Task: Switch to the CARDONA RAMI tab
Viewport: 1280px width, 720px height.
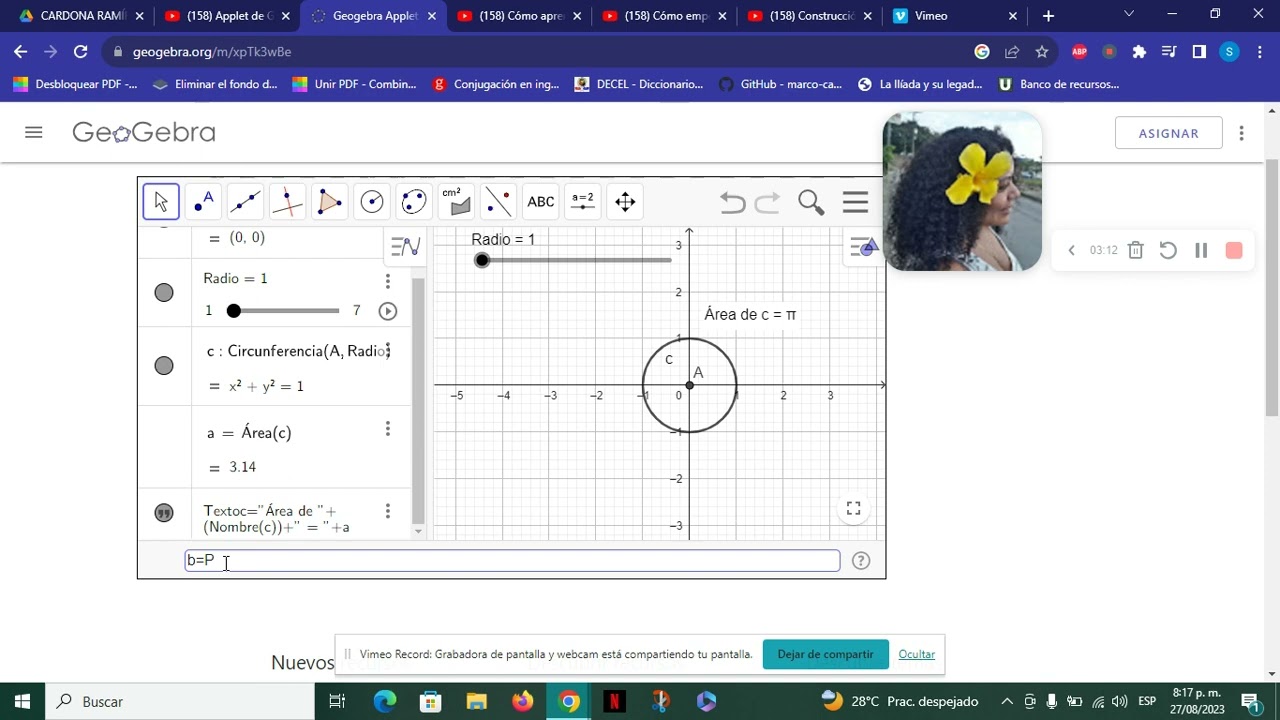Action: tap(82, 16)
